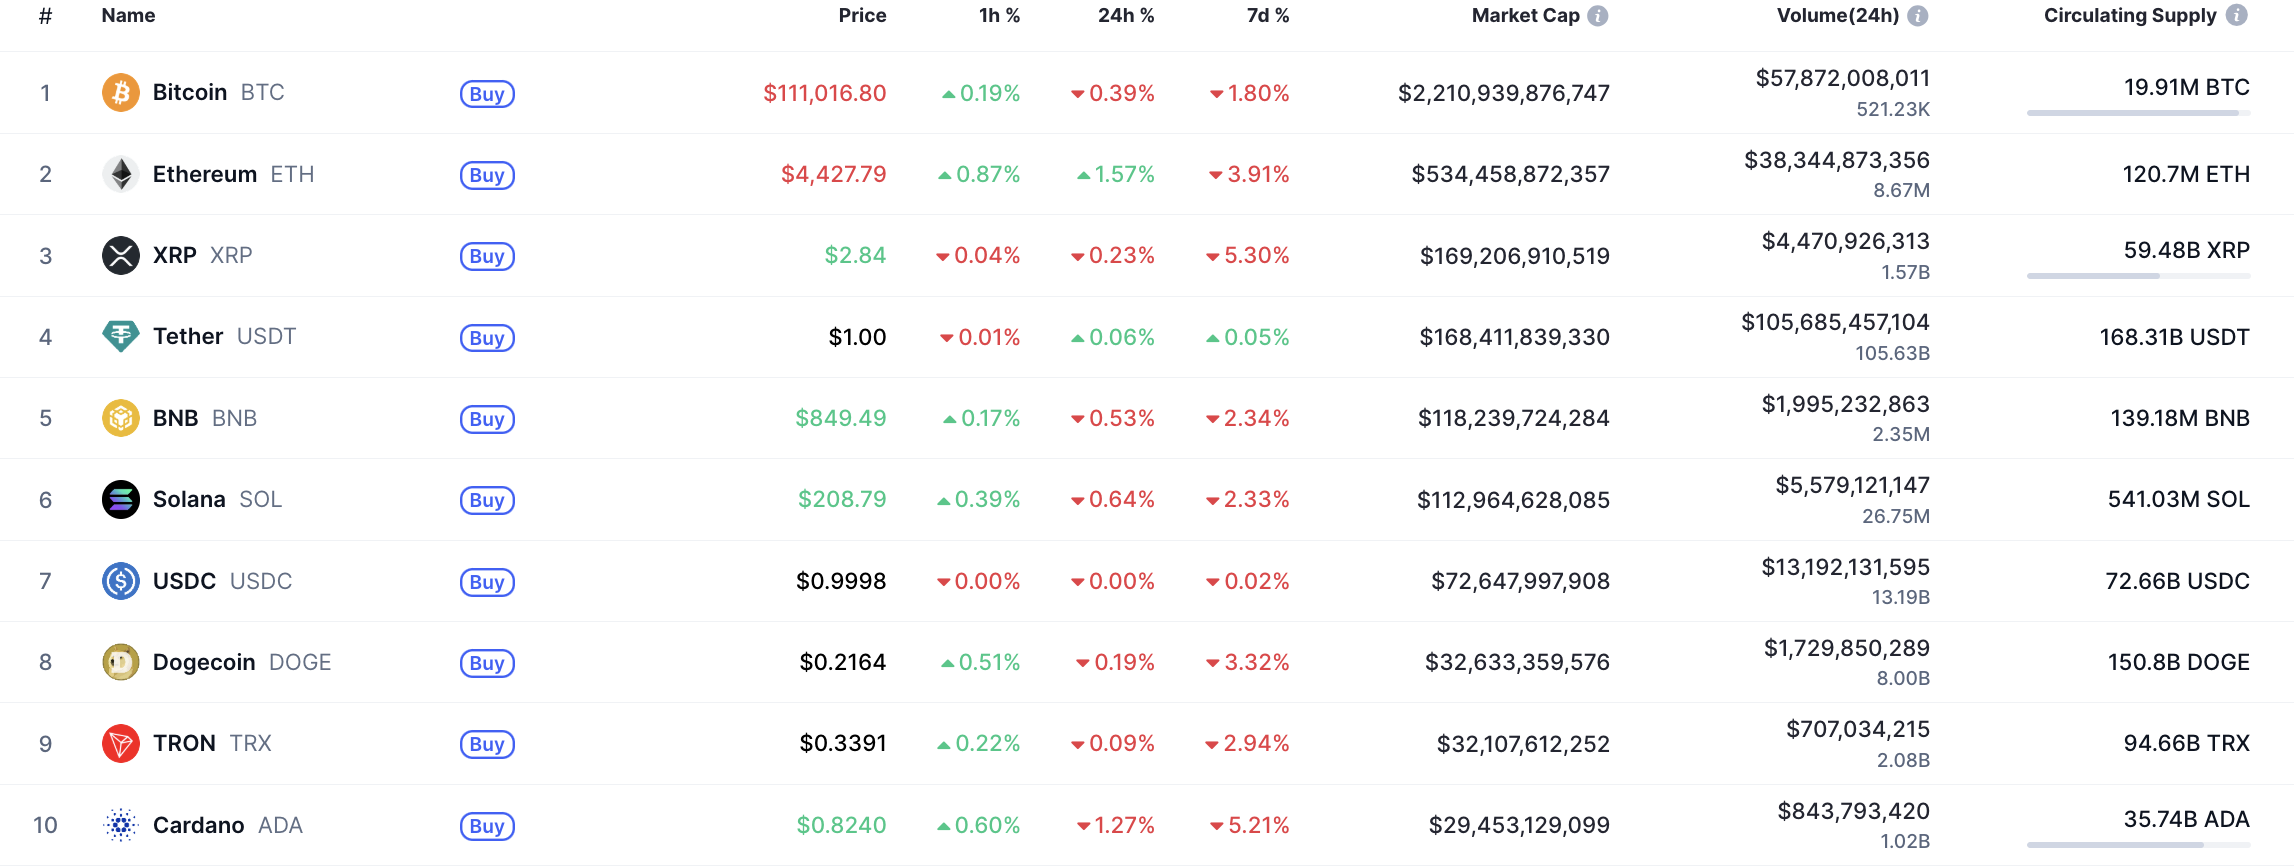Screen dimensions: 2294x866
Task: Sort by the 24h % column header
Action: [1126, 16]
